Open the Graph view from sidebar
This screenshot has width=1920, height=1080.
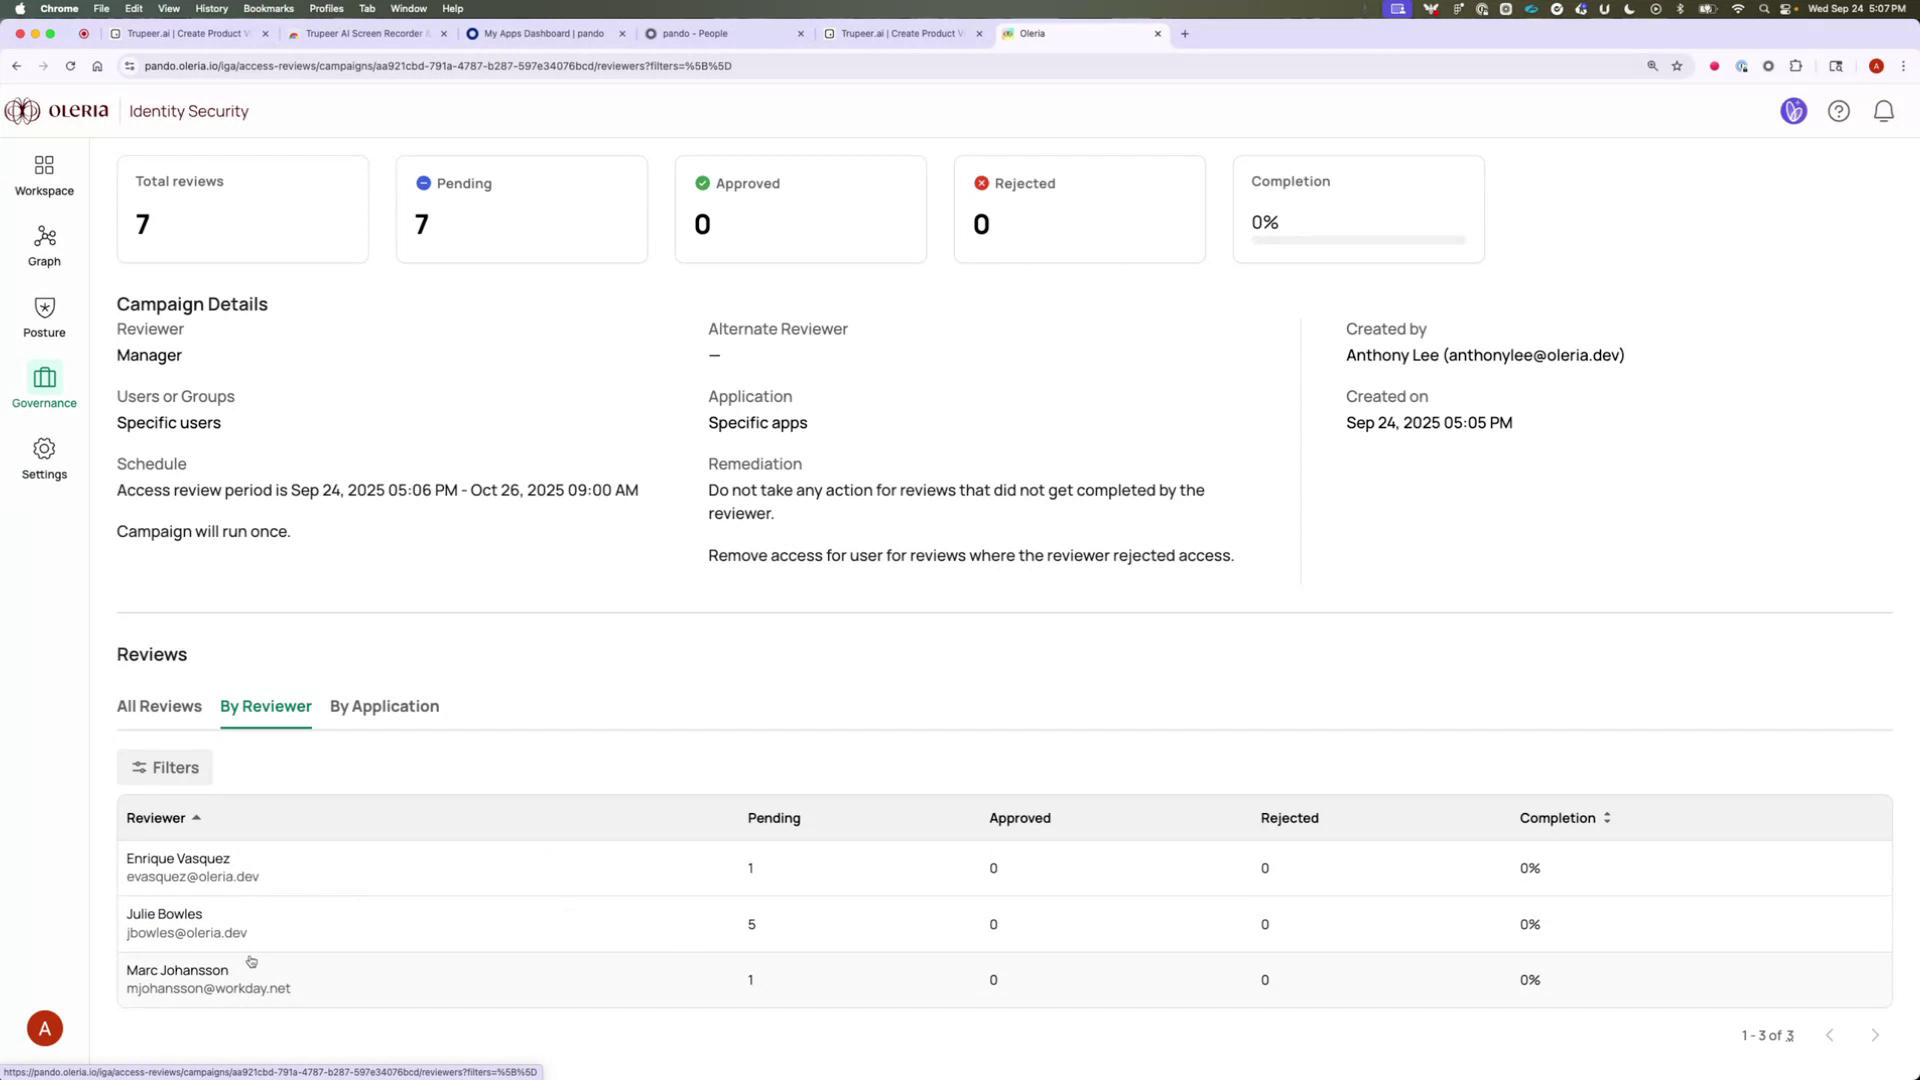(44, 245)
